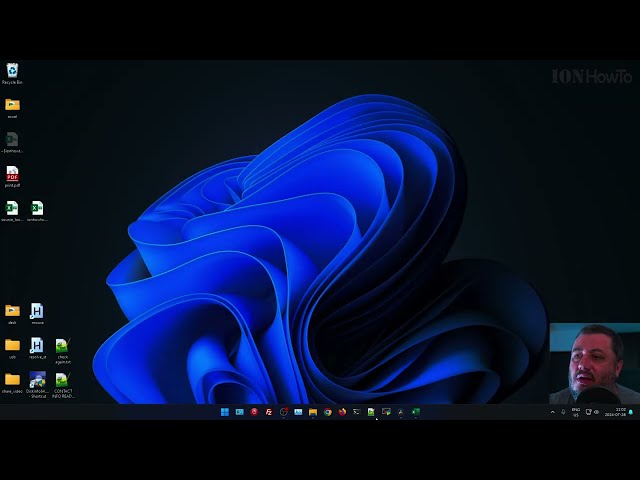
Task: Open the ENG language switcher in the tray
Action: pos(576,412)
